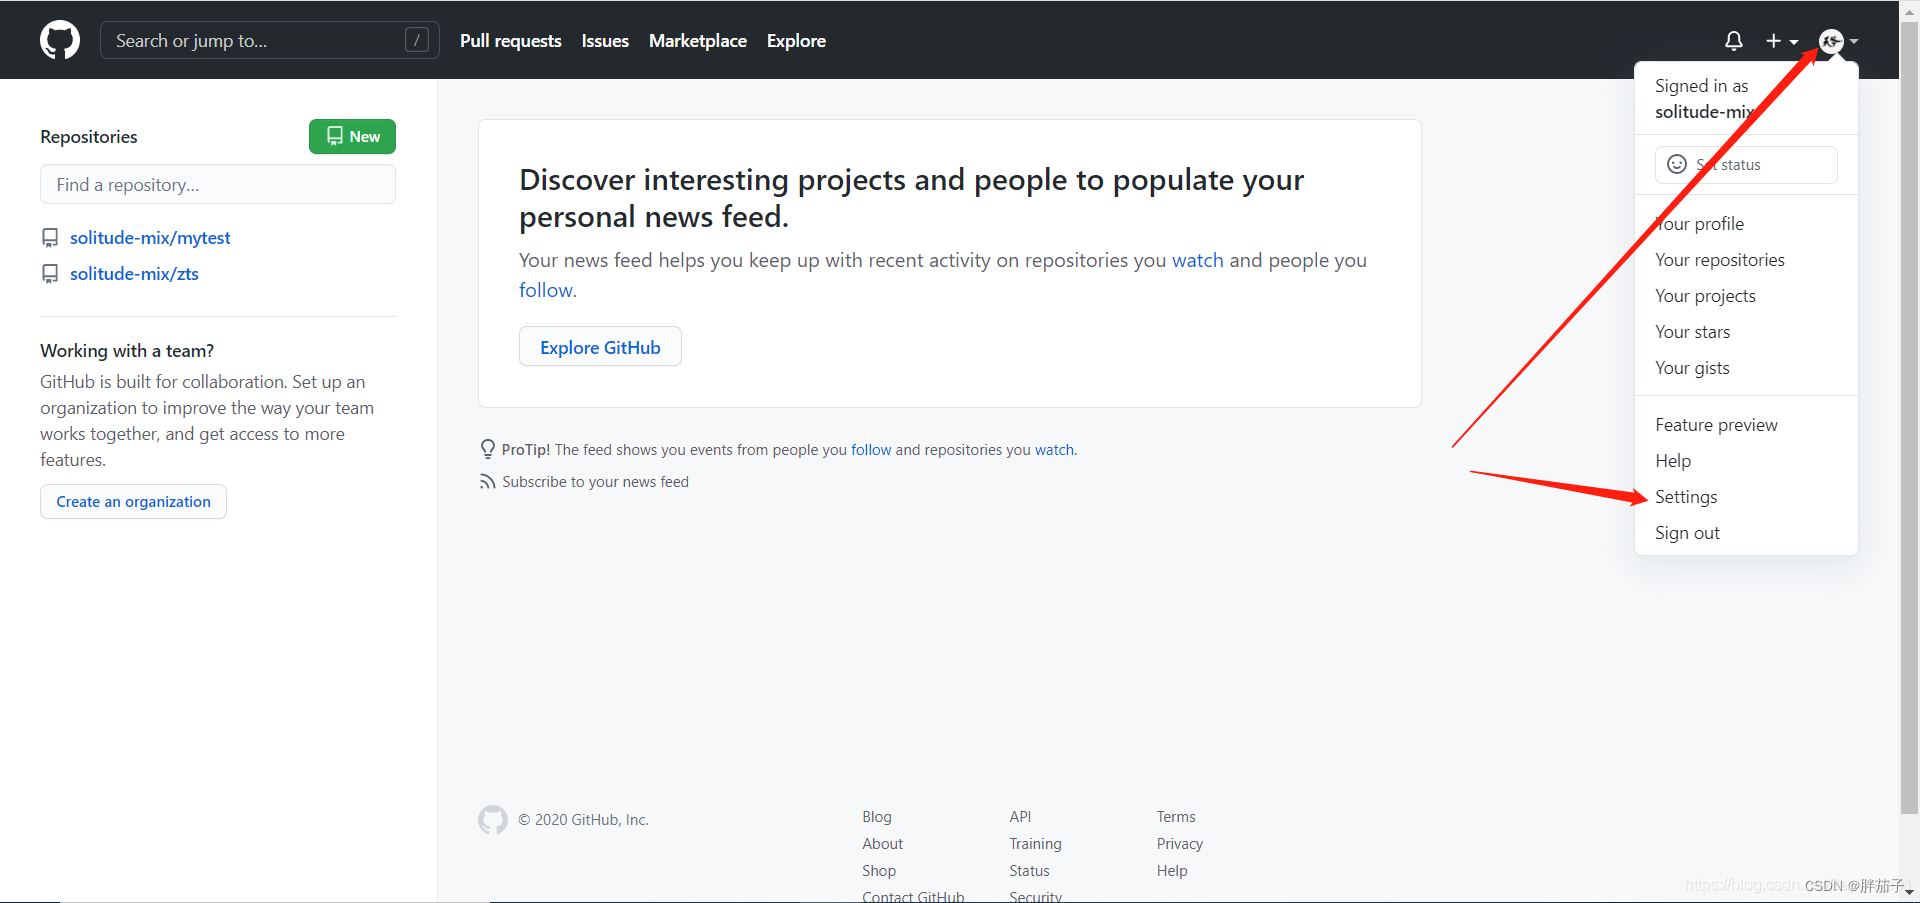Click the GitHub octocat logo in header
The width and height of the screenshot is (1920, 903).
pos(60,40)
